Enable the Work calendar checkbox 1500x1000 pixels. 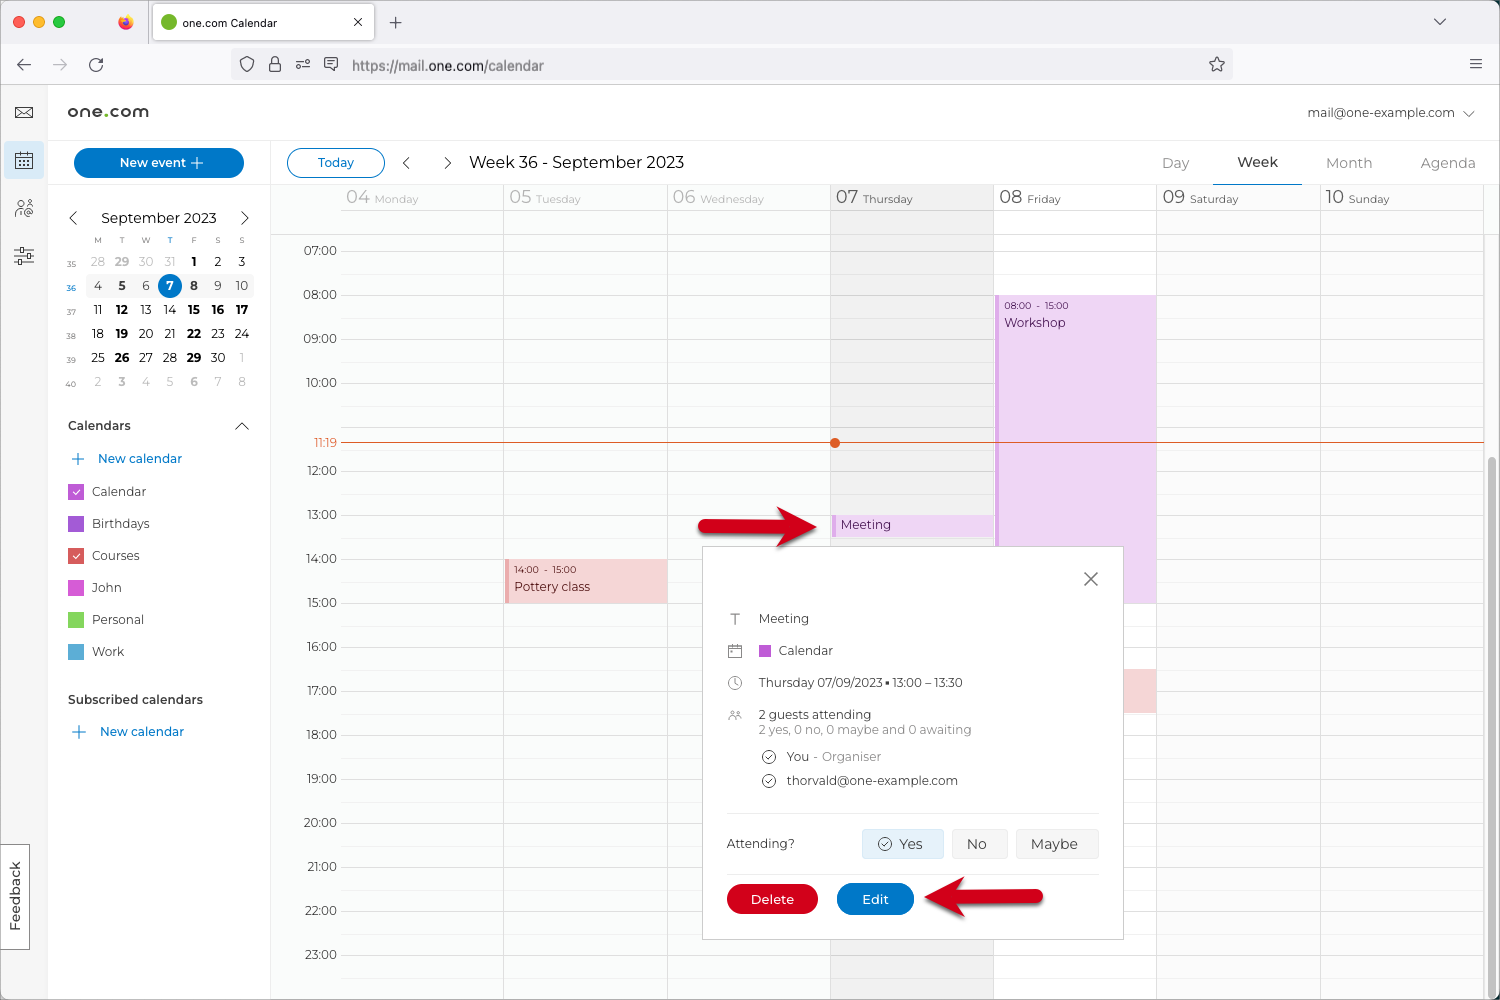click(76, 652)
